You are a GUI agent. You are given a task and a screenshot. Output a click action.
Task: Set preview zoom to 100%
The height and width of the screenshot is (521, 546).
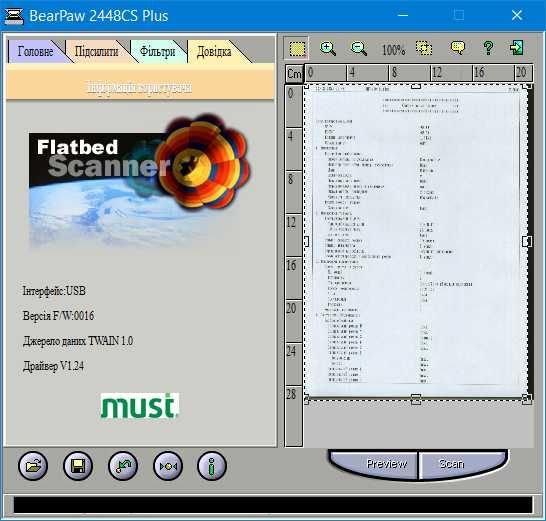(x=393, y=49)
